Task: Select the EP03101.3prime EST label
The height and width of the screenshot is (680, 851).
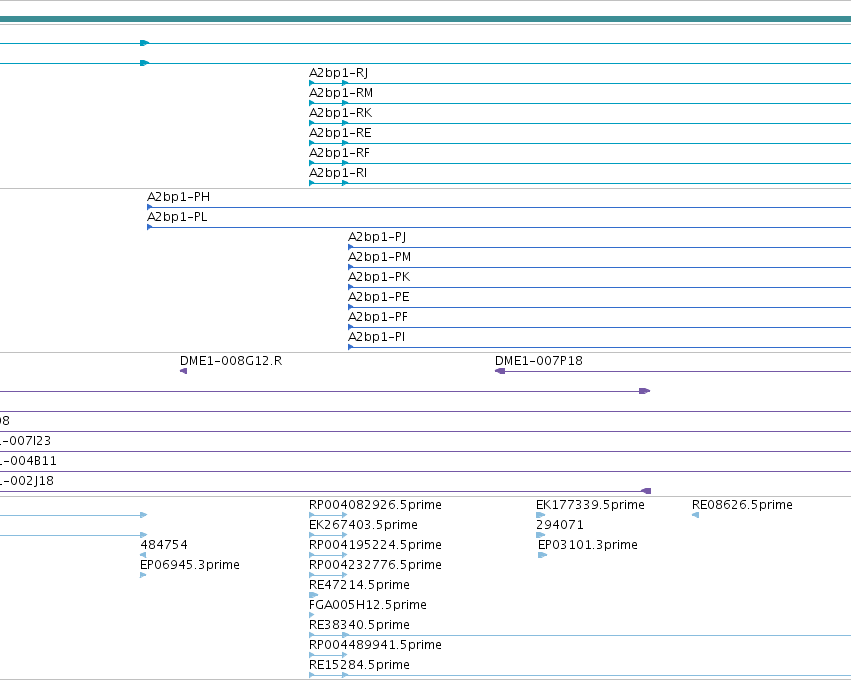Action: point(588,545)
